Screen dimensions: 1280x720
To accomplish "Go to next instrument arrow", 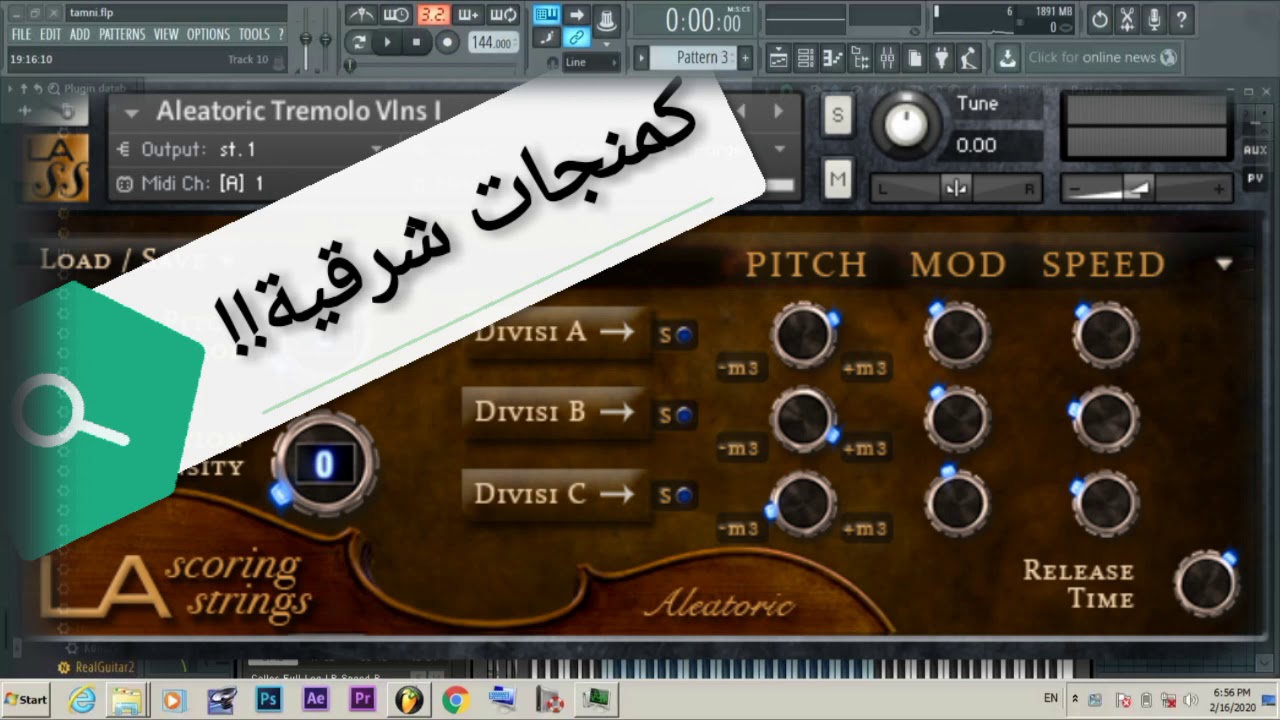I will [x=778, y=111].
